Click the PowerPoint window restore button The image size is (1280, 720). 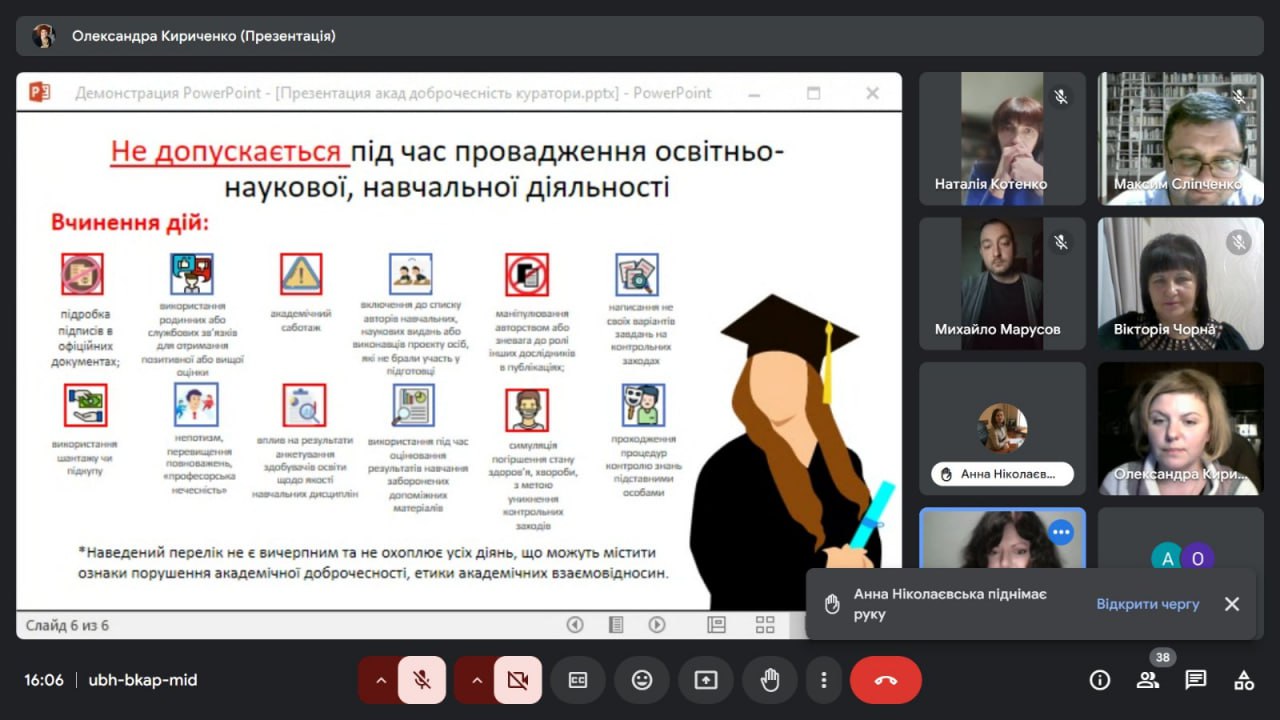[x=814, y=93]
